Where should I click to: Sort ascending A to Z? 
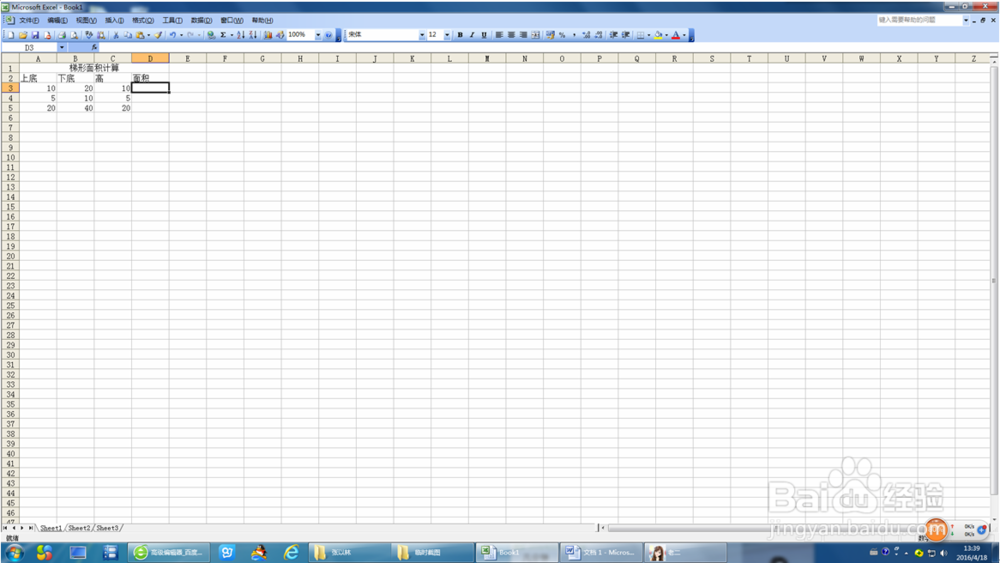click(x=240, y=35)
